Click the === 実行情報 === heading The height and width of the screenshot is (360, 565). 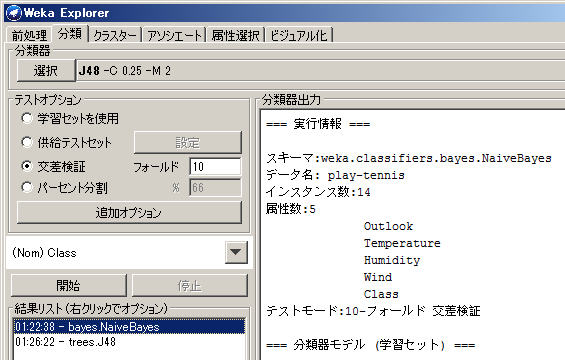[318, 124]
